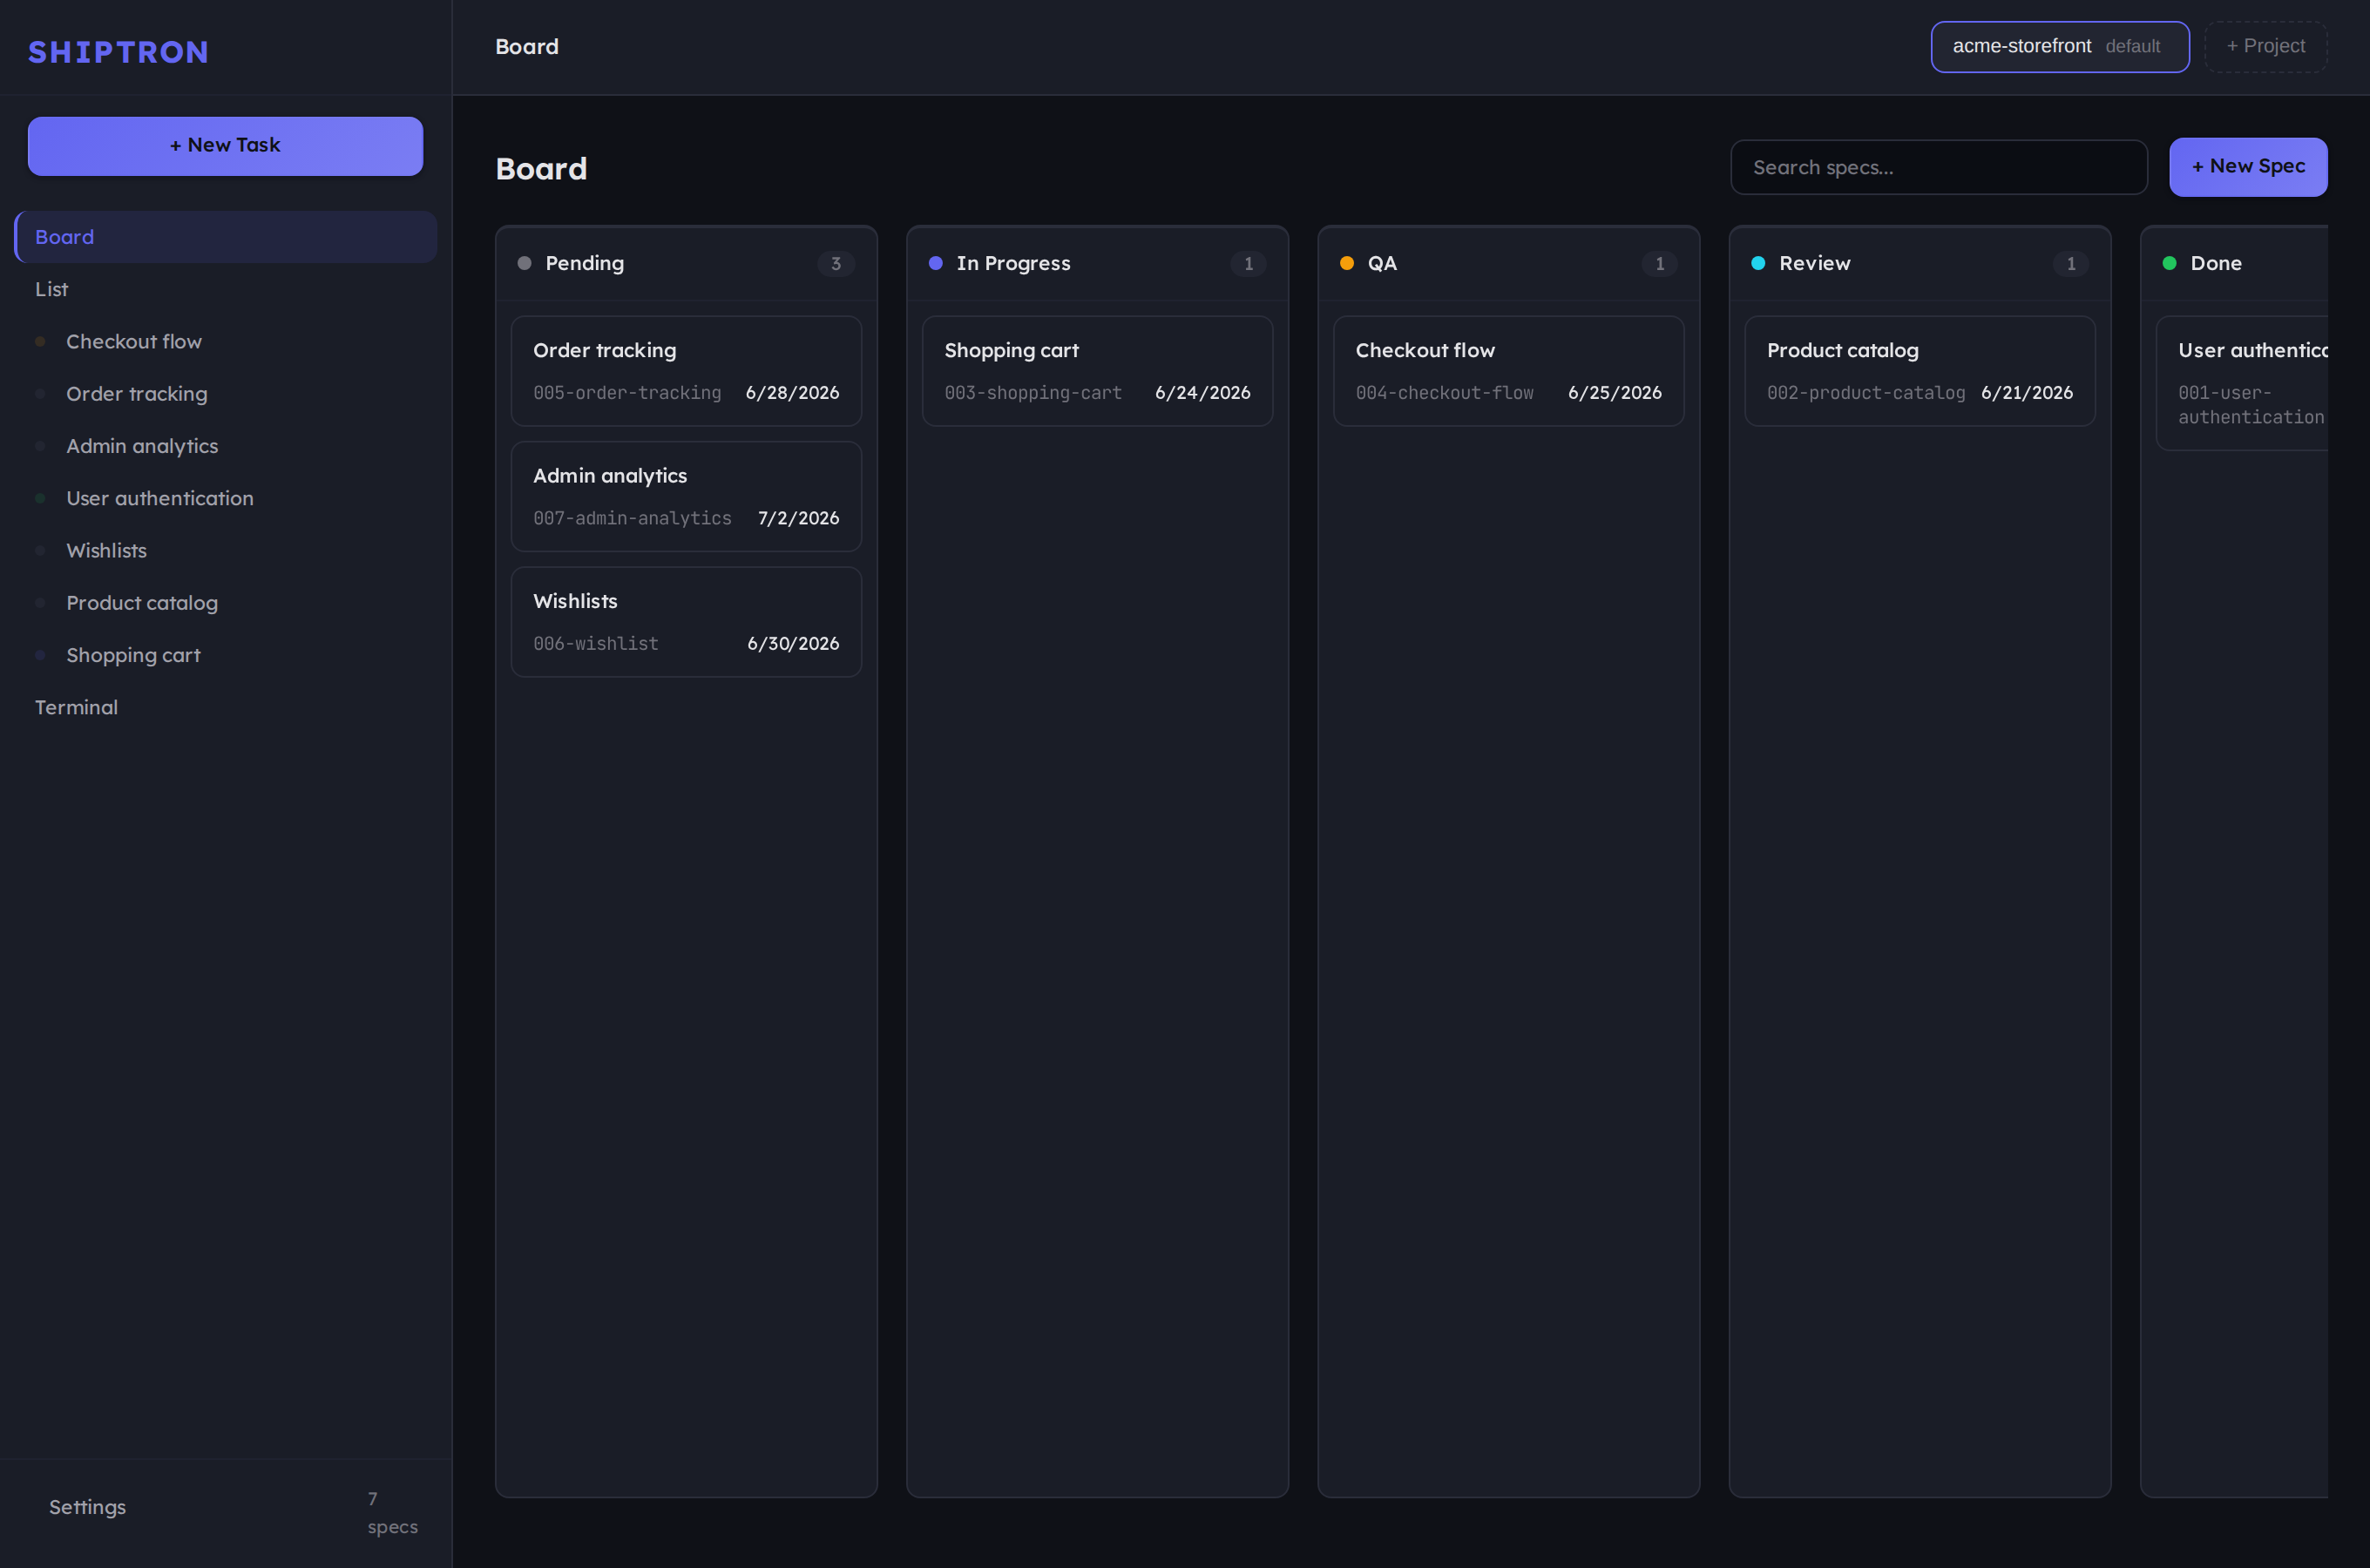The width and height of the screenshot is (2370, 1568).
Task: Click the 003-shopping-cart spec ID
Action: pos(1033,393)
